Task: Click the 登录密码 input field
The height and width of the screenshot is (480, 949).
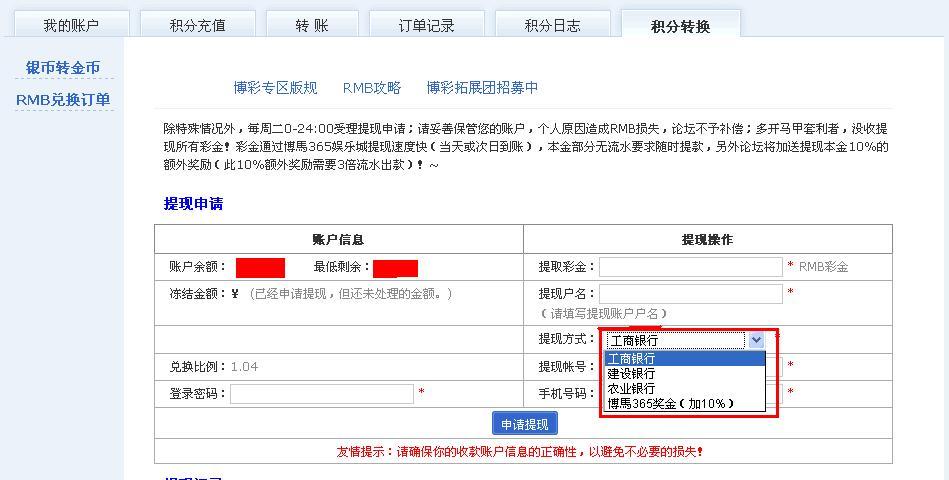Action: 321,394
